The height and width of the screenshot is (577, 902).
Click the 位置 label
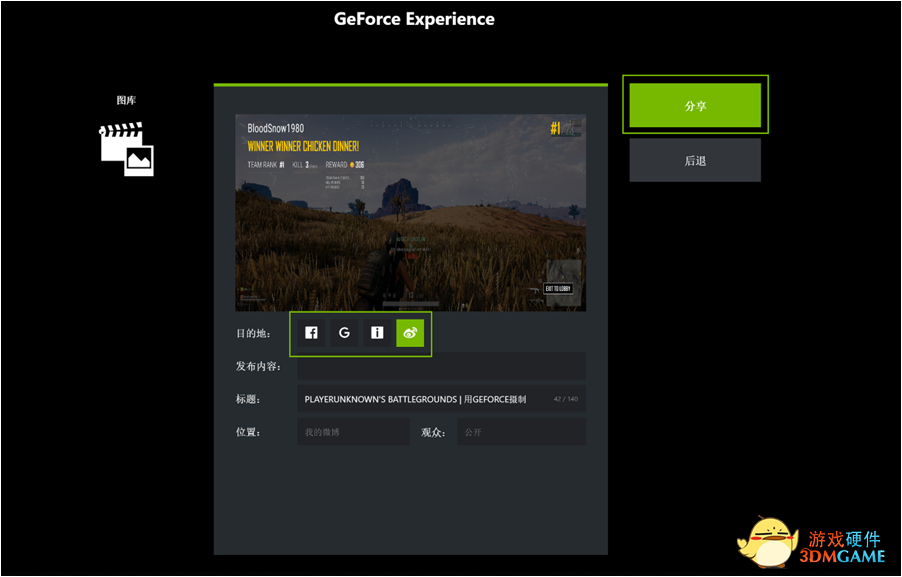coord(249,432)
